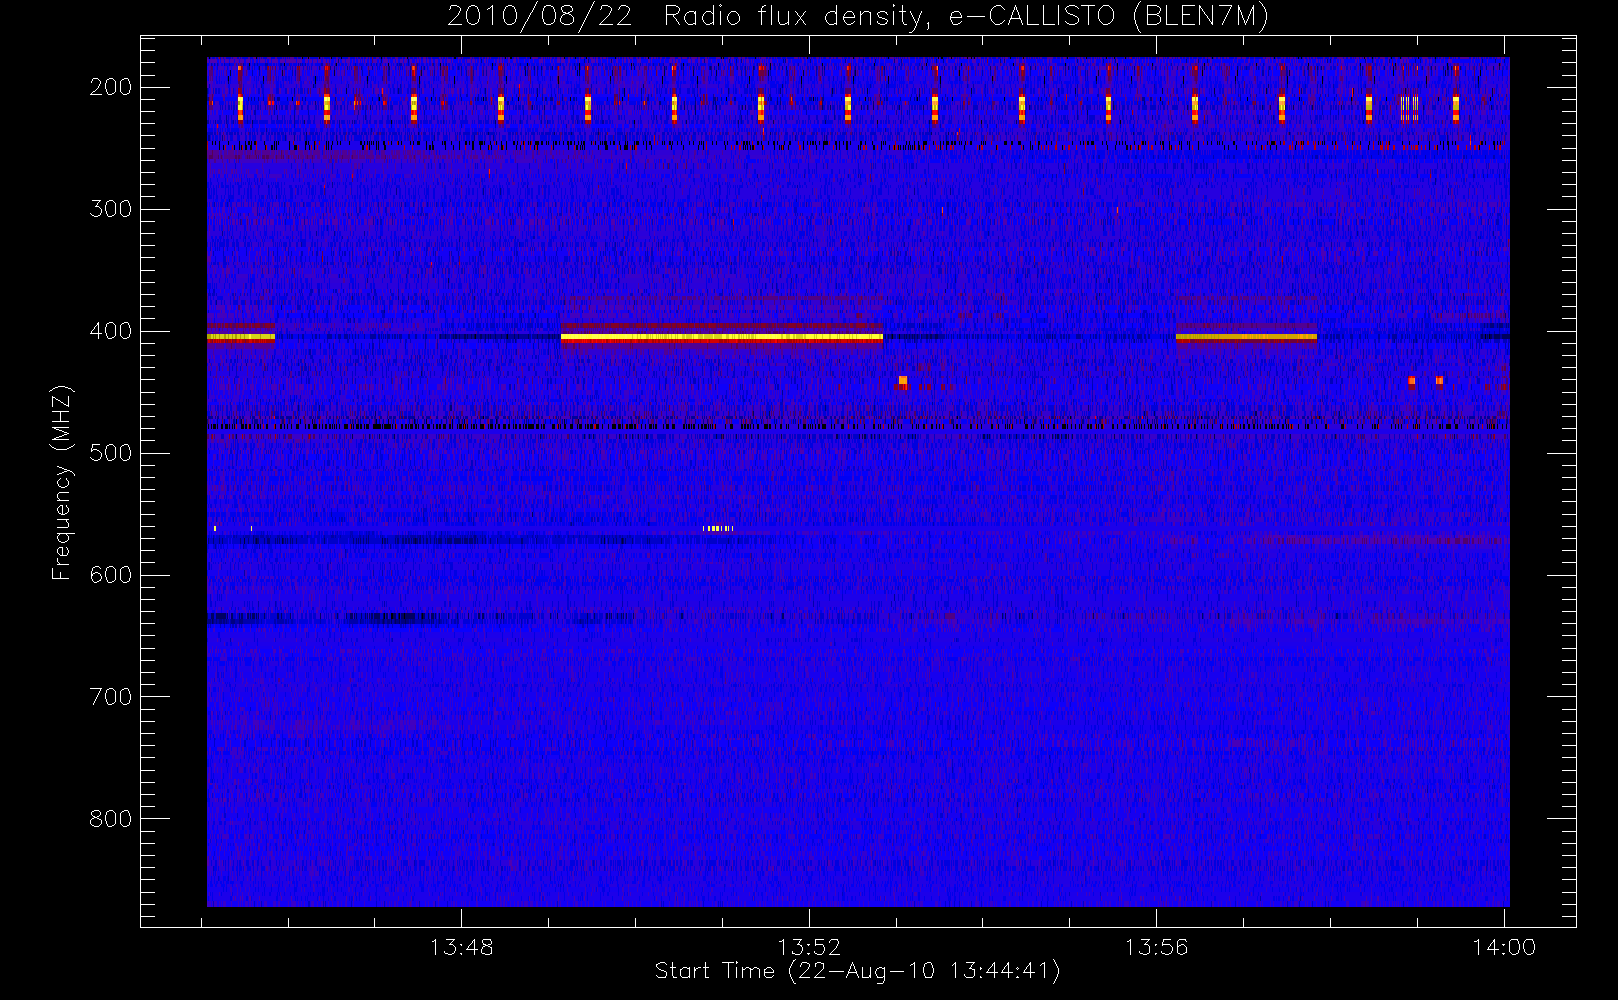
Task: Click the 400 frequency tick label
Action: click(x=111, y=331)
